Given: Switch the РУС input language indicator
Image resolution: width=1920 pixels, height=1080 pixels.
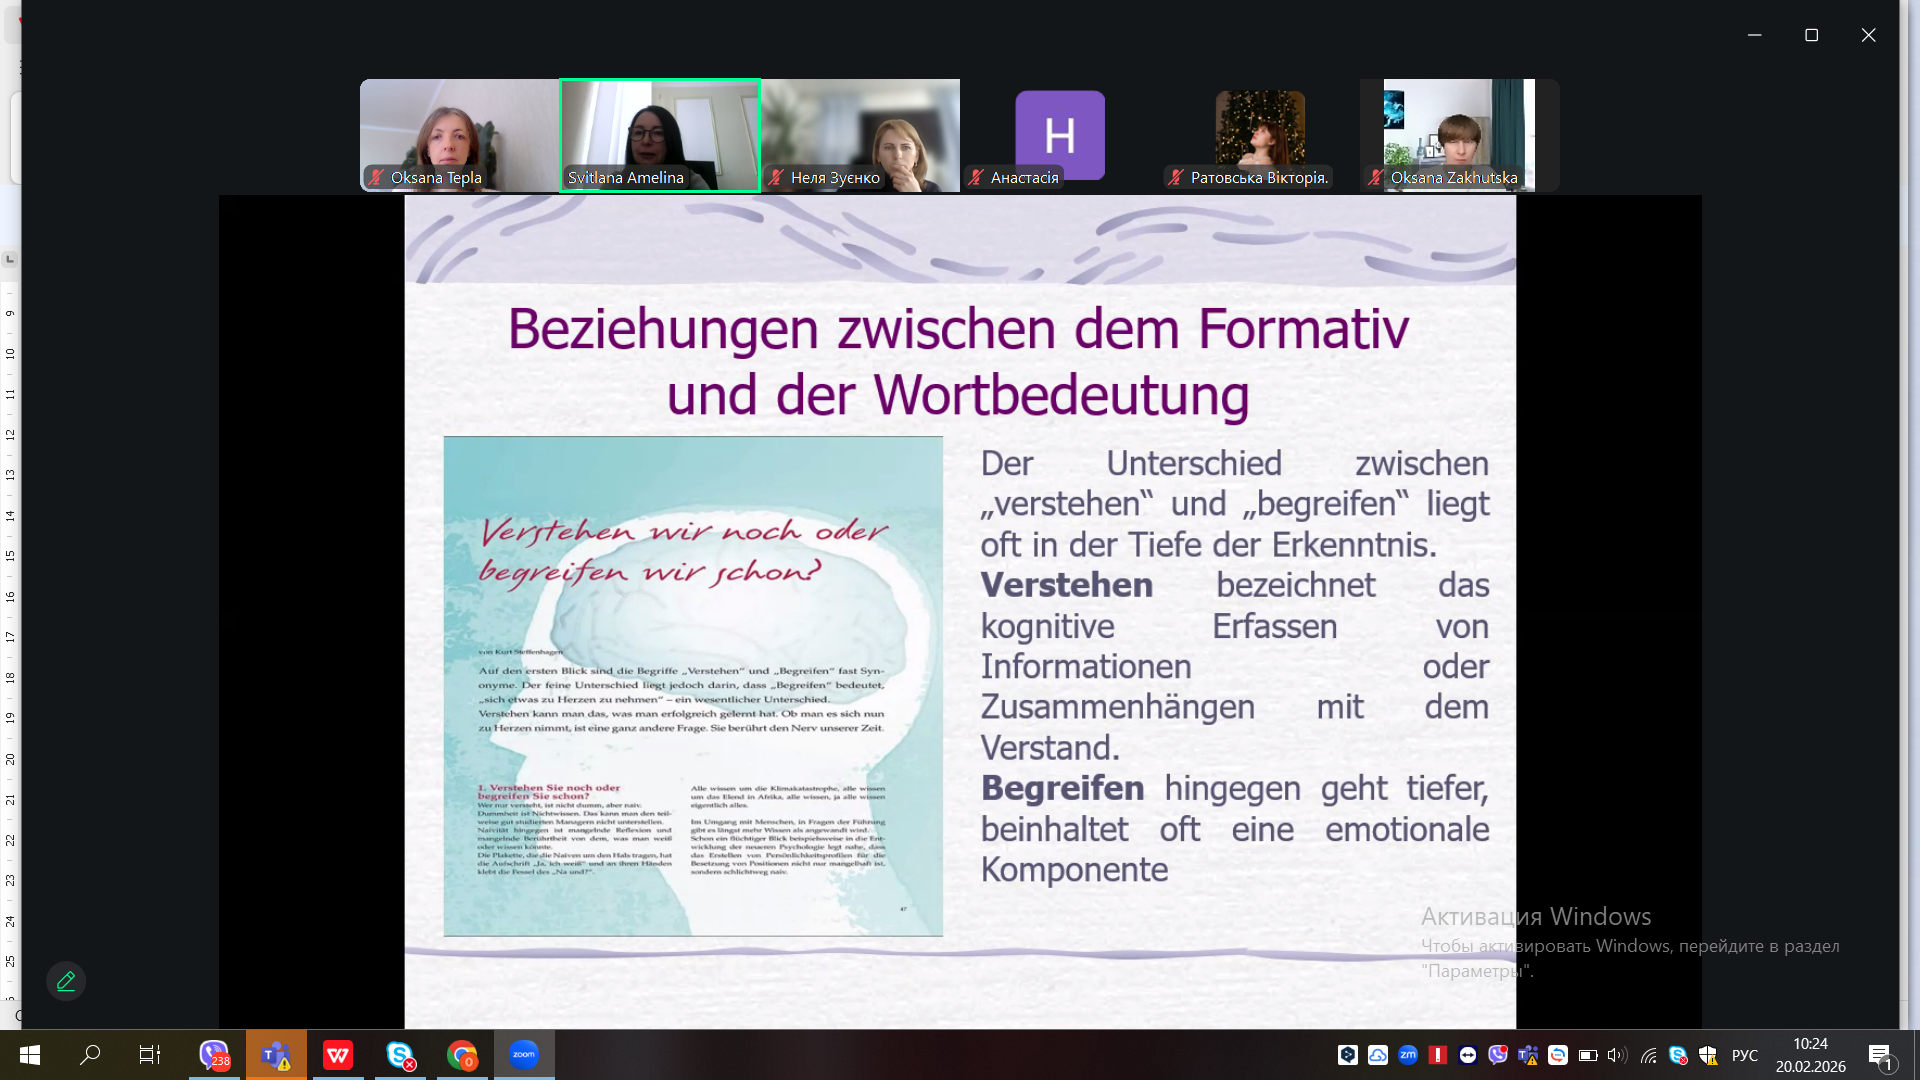Looking at the screenshot, I should pos(1745,1055).
